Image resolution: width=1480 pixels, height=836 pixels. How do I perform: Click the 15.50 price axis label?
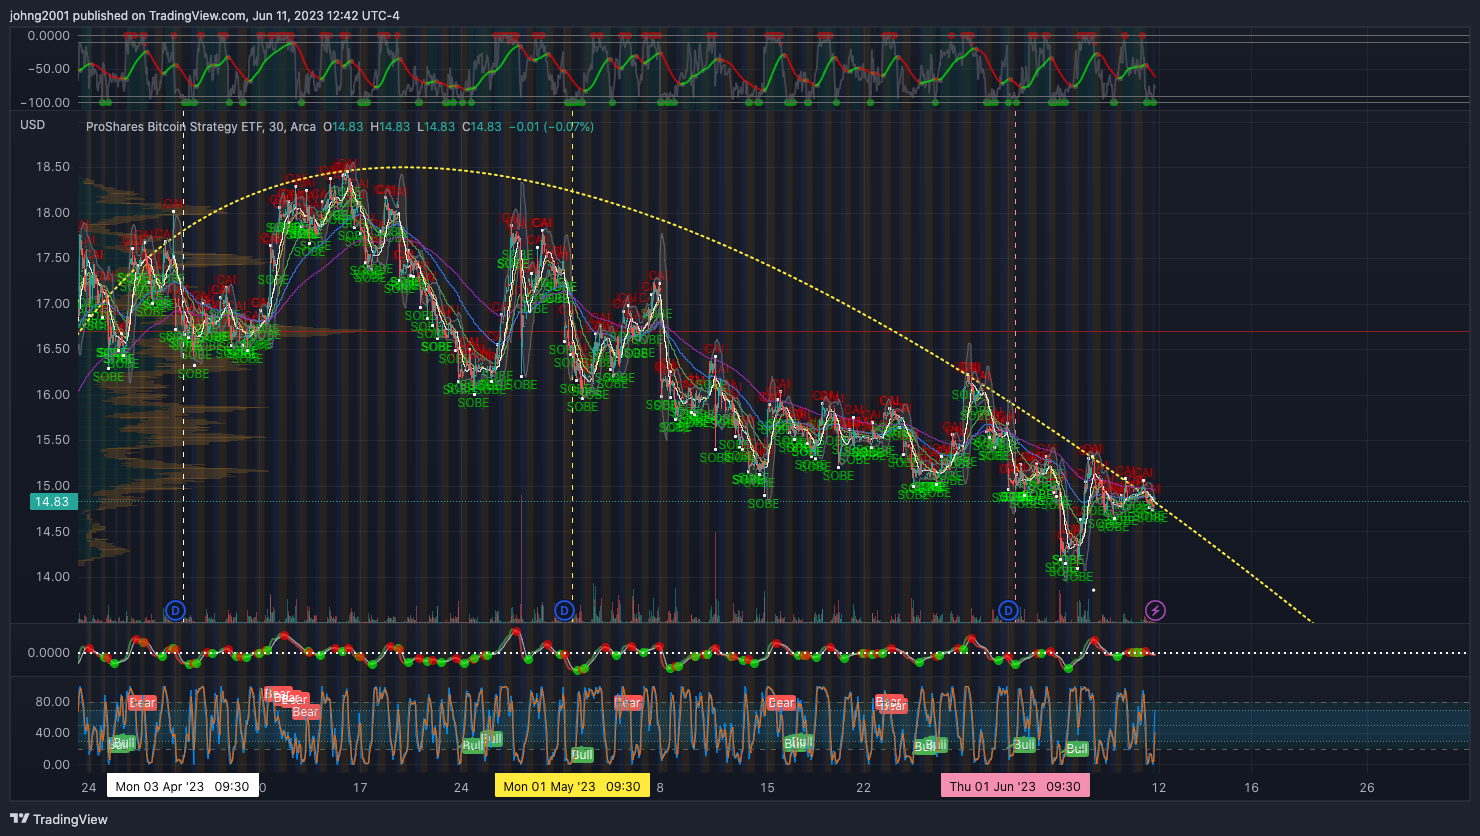(54, 440)
